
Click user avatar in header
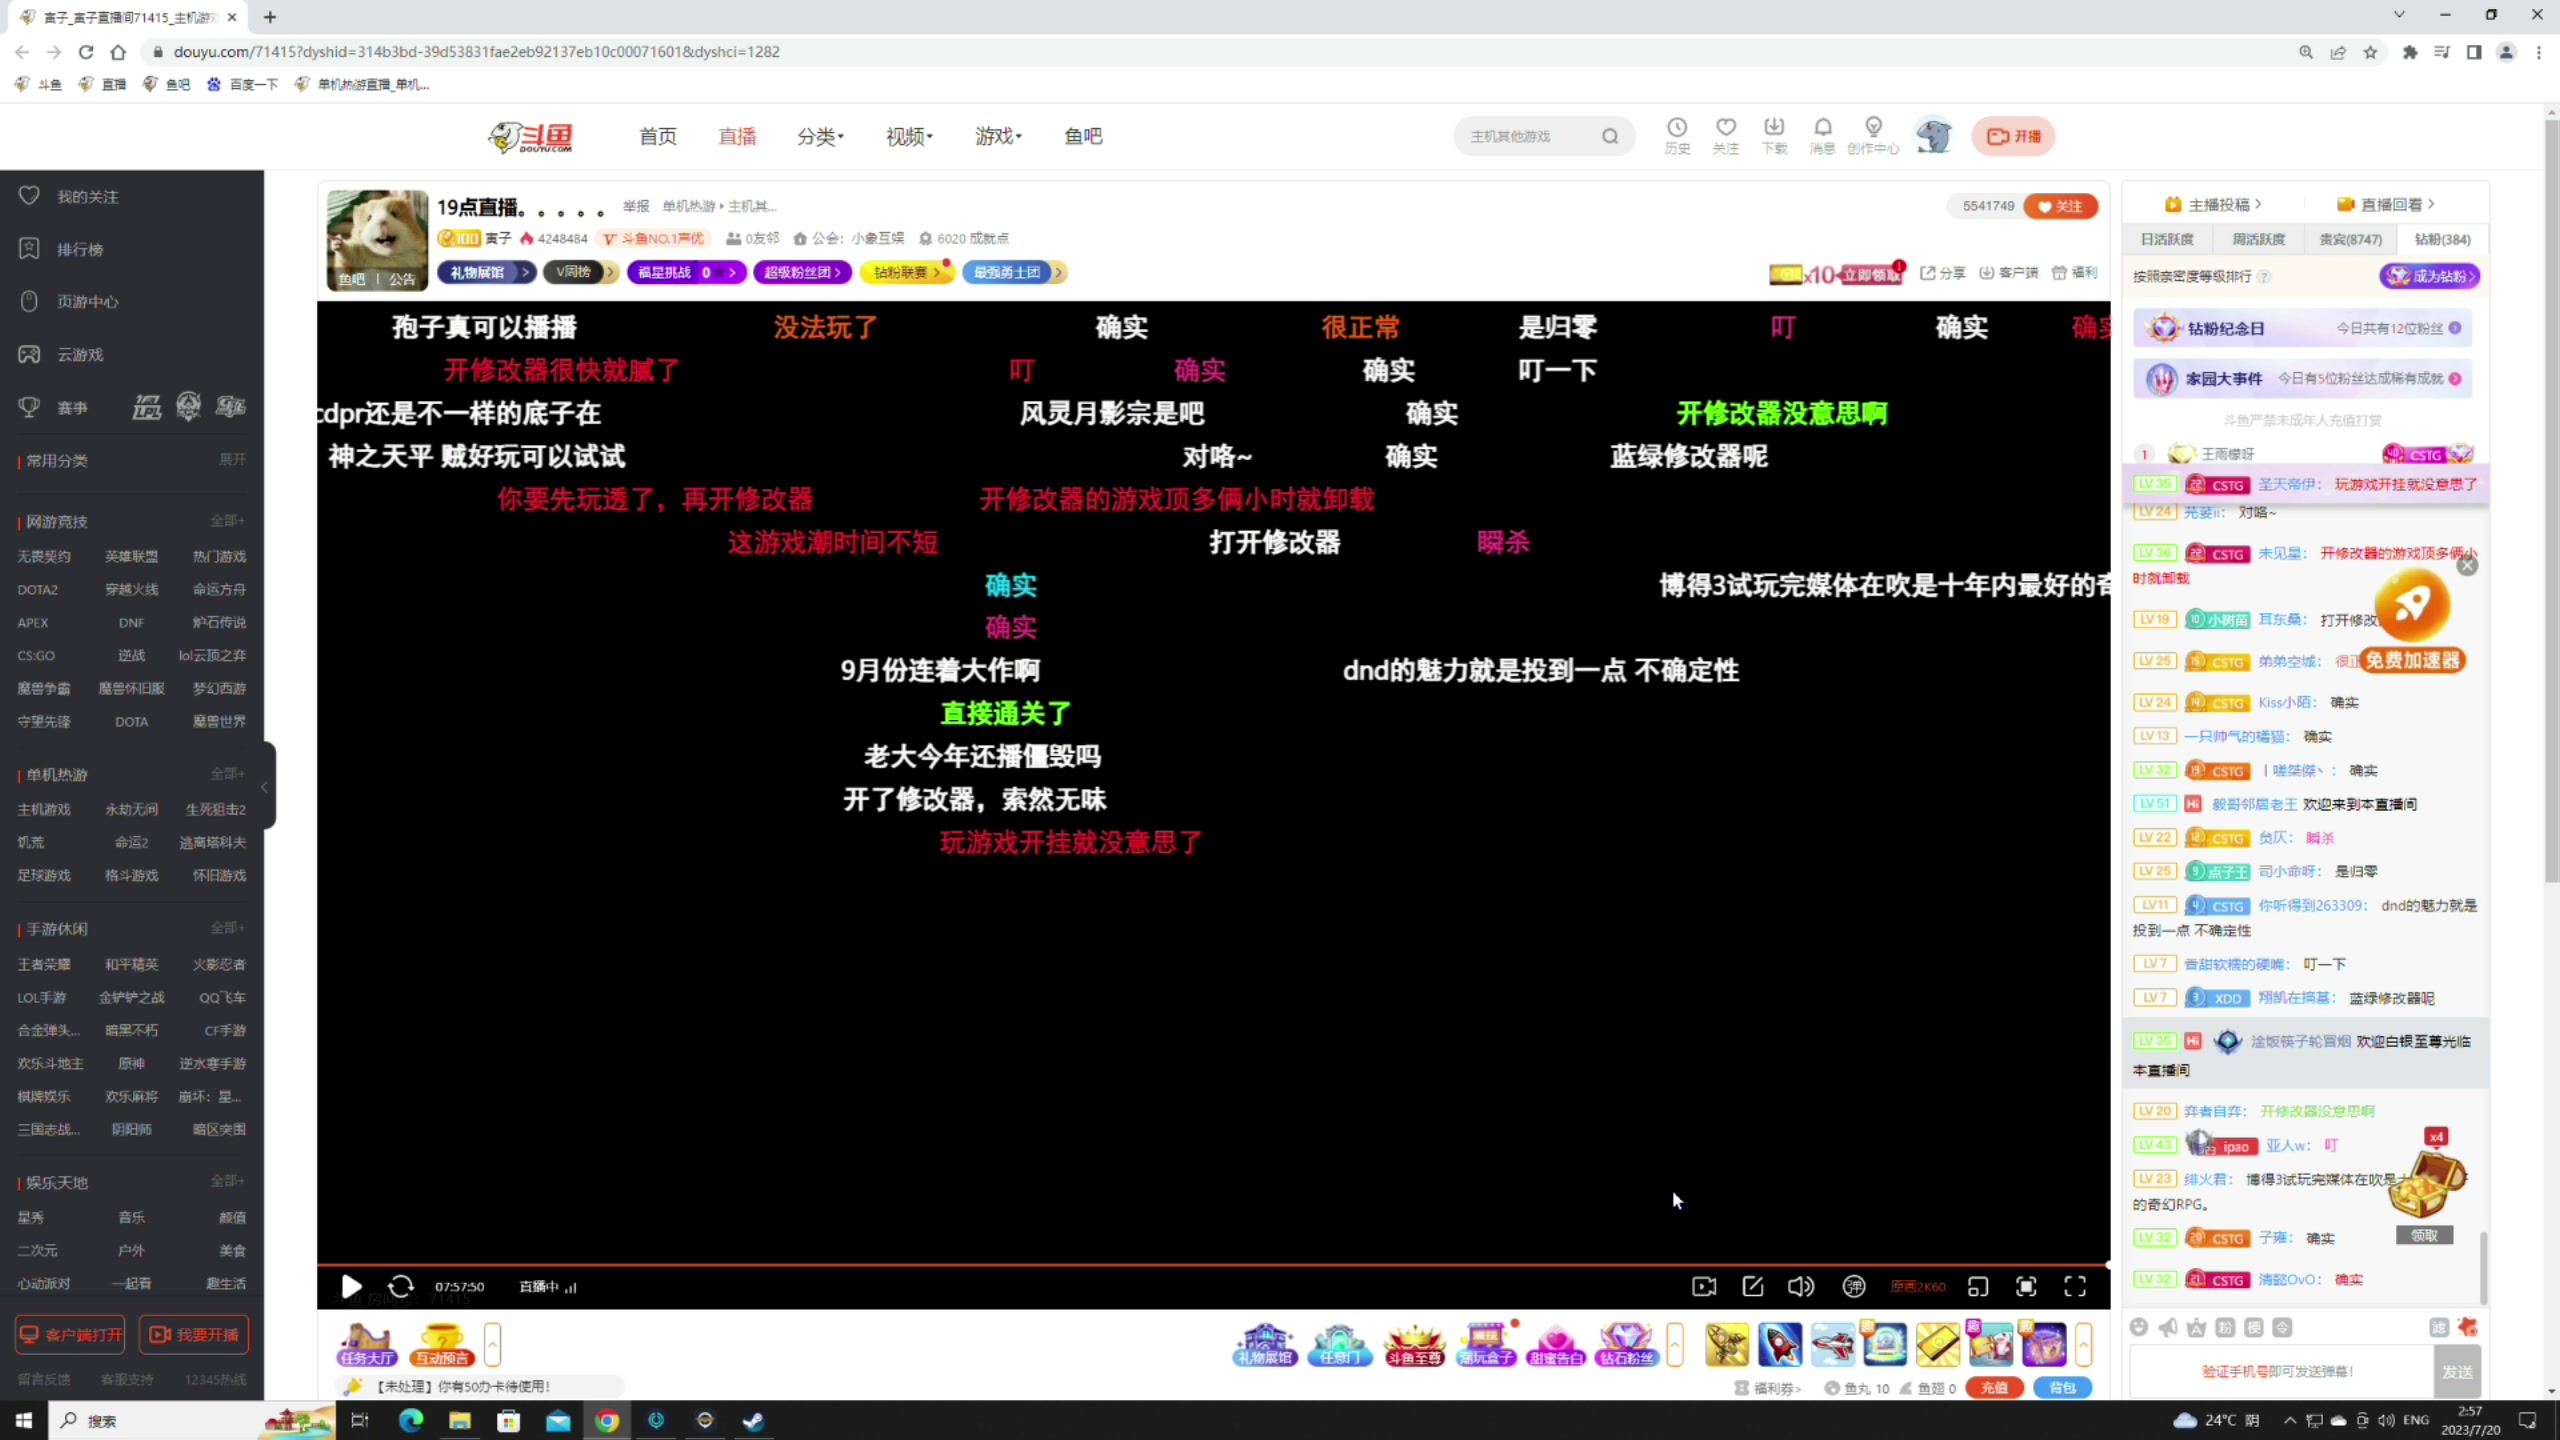click(x=1934, y=136)
